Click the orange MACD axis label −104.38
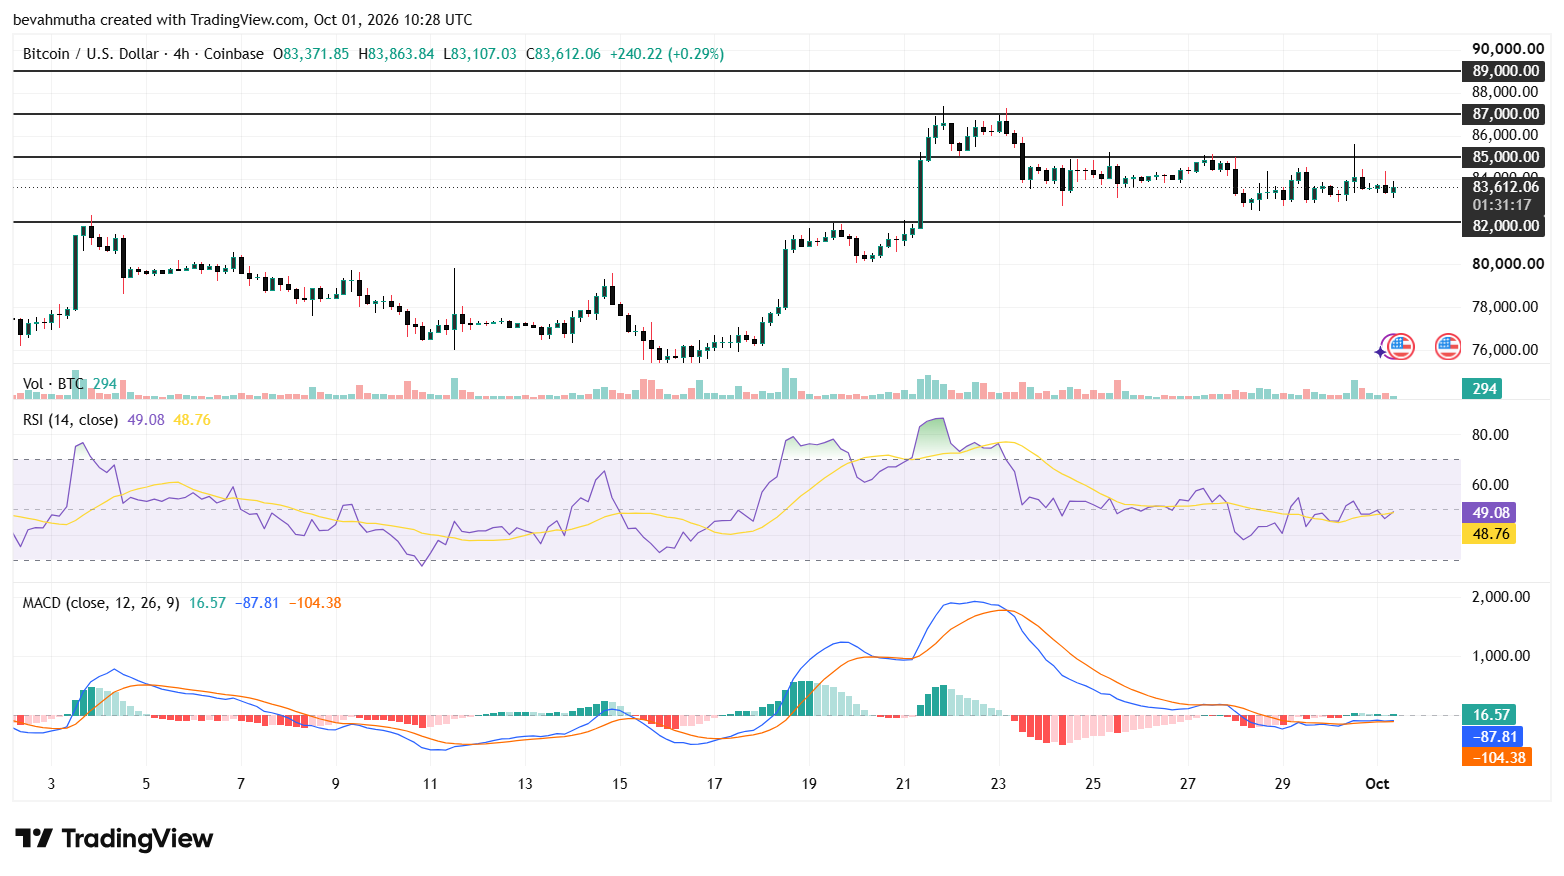The height and width of the screenshot is (876, 1564). pyautogui.click(x=1497, y=758)
